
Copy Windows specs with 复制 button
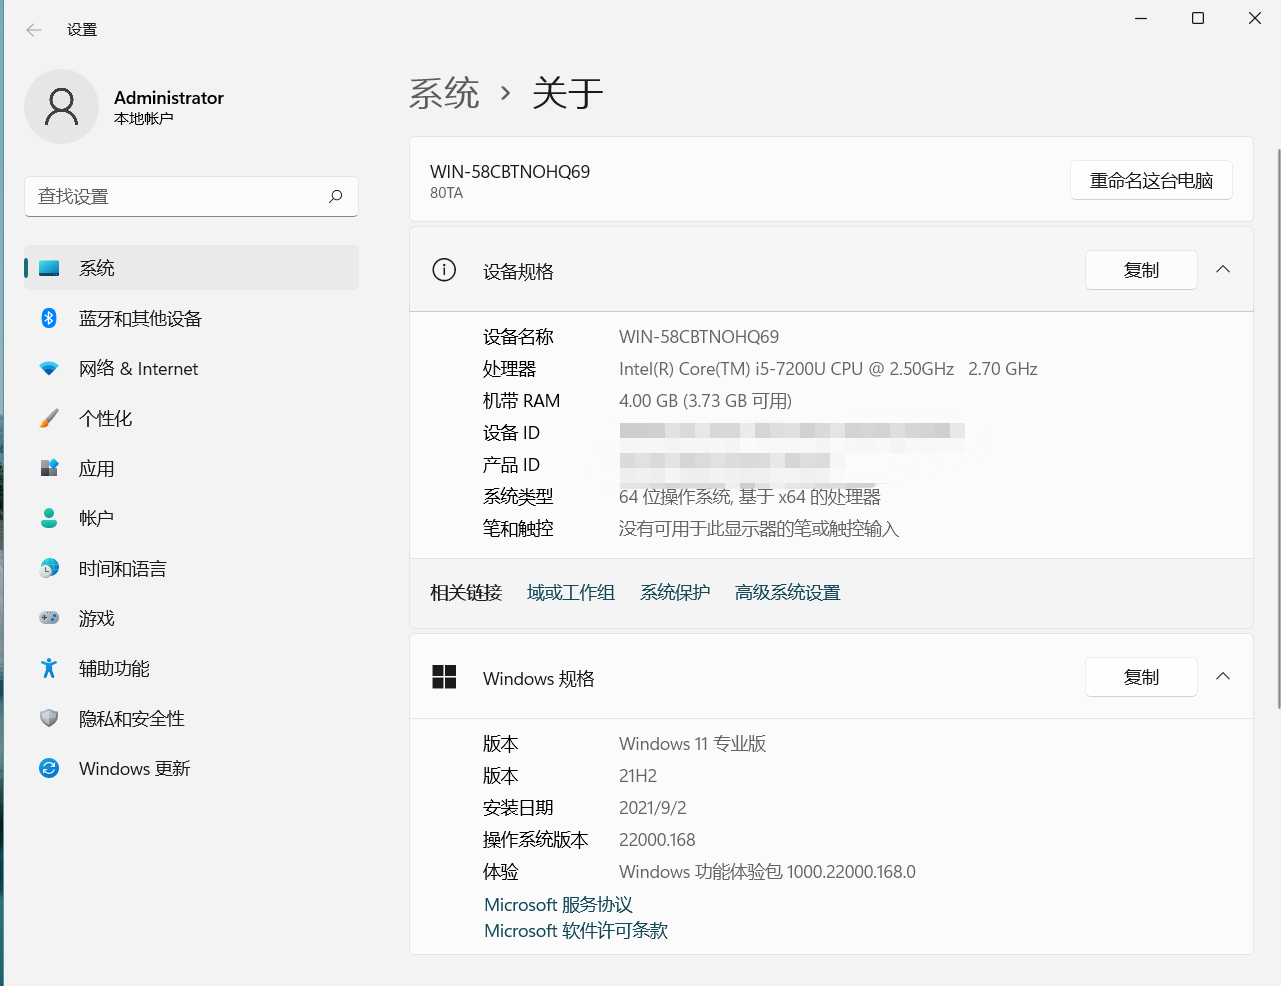tap(1141, 677)
